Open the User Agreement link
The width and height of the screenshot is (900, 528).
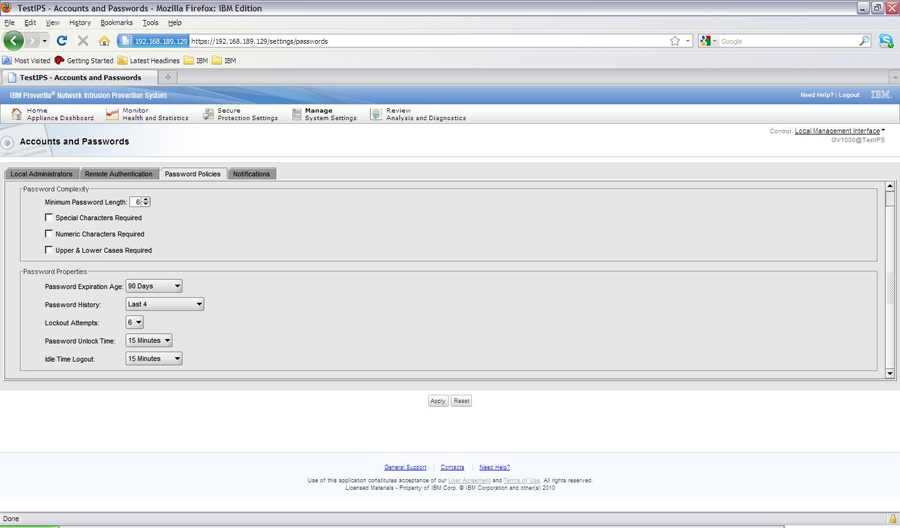(x=469, y=480)
